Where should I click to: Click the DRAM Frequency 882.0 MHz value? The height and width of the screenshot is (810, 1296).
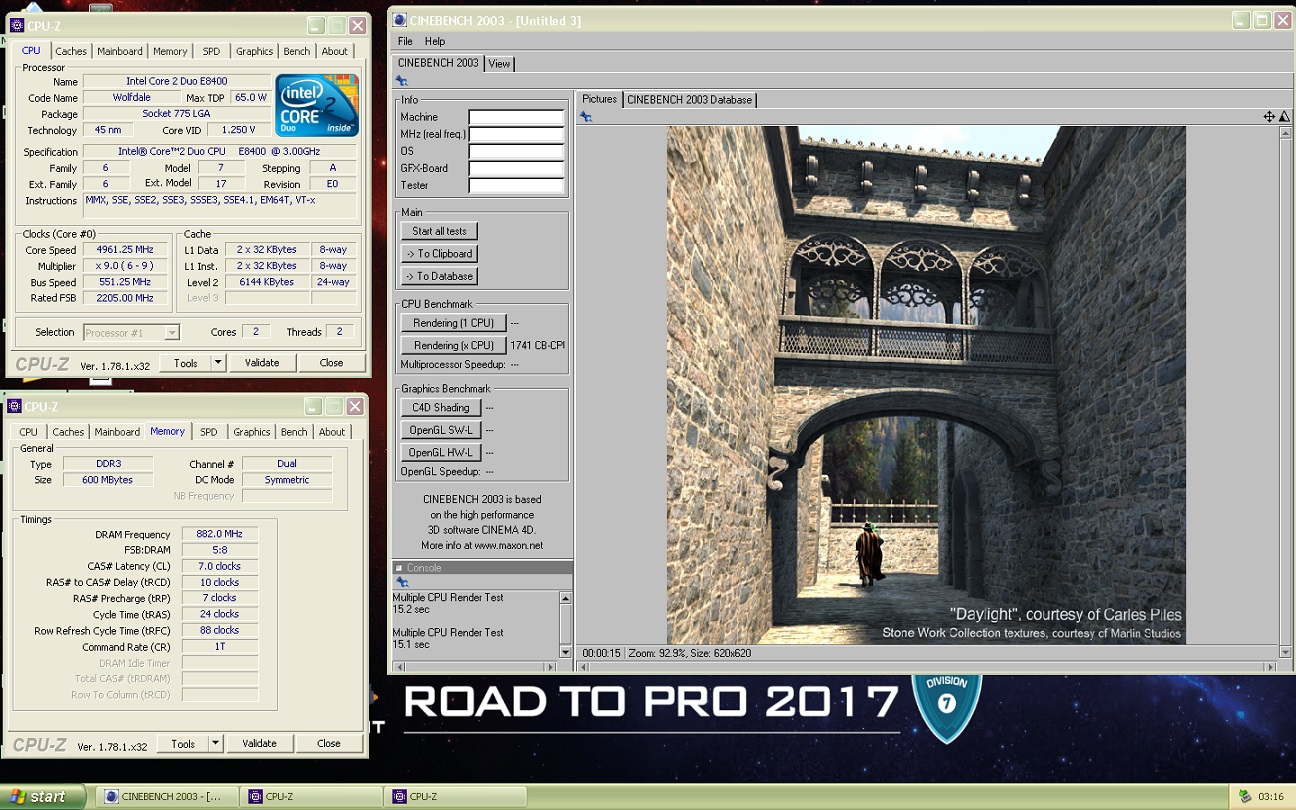point(220,534)
